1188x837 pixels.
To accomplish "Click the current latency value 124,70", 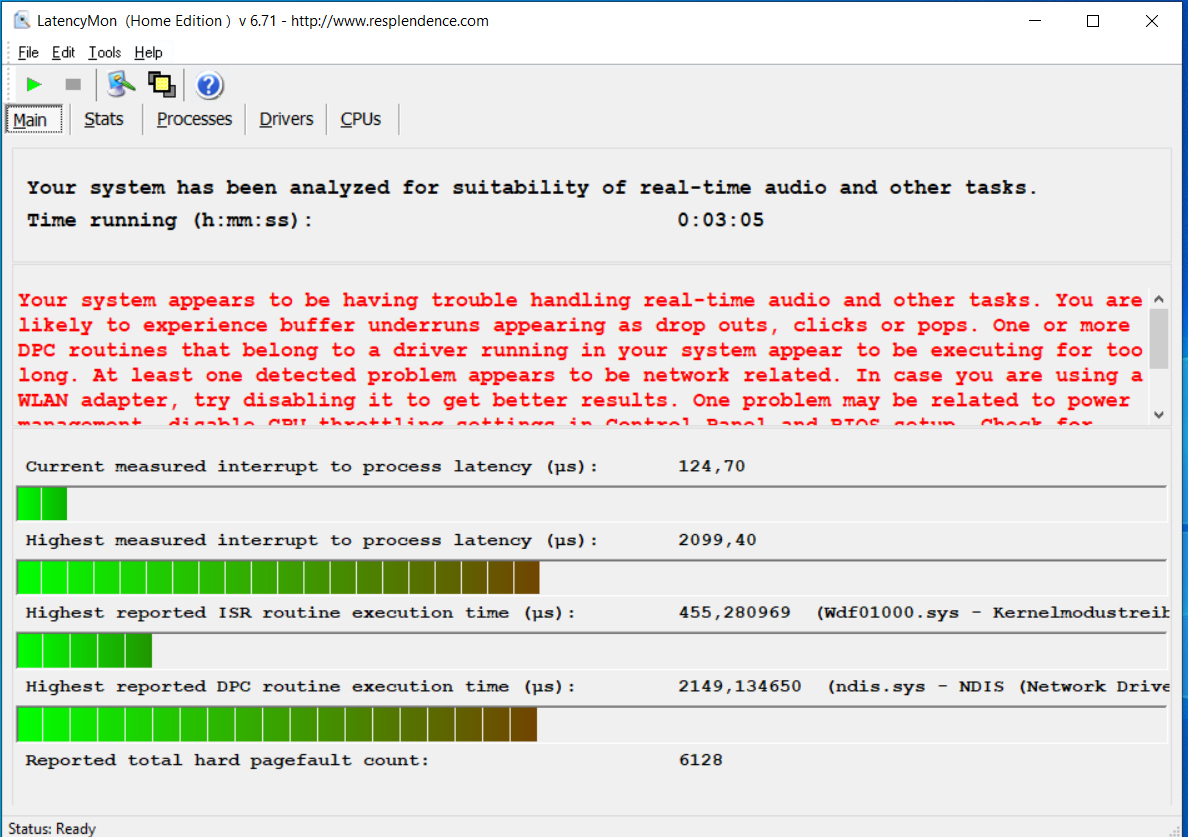I will pyautogui.click(x=711, y=467).
